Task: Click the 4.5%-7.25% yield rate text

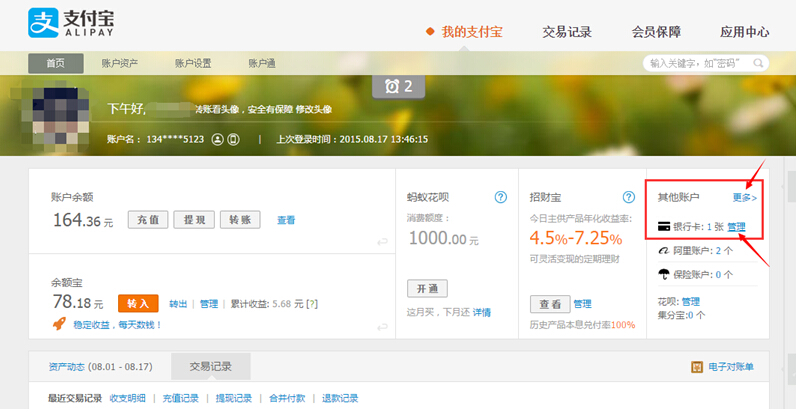Action: click(x=576, y=238)
